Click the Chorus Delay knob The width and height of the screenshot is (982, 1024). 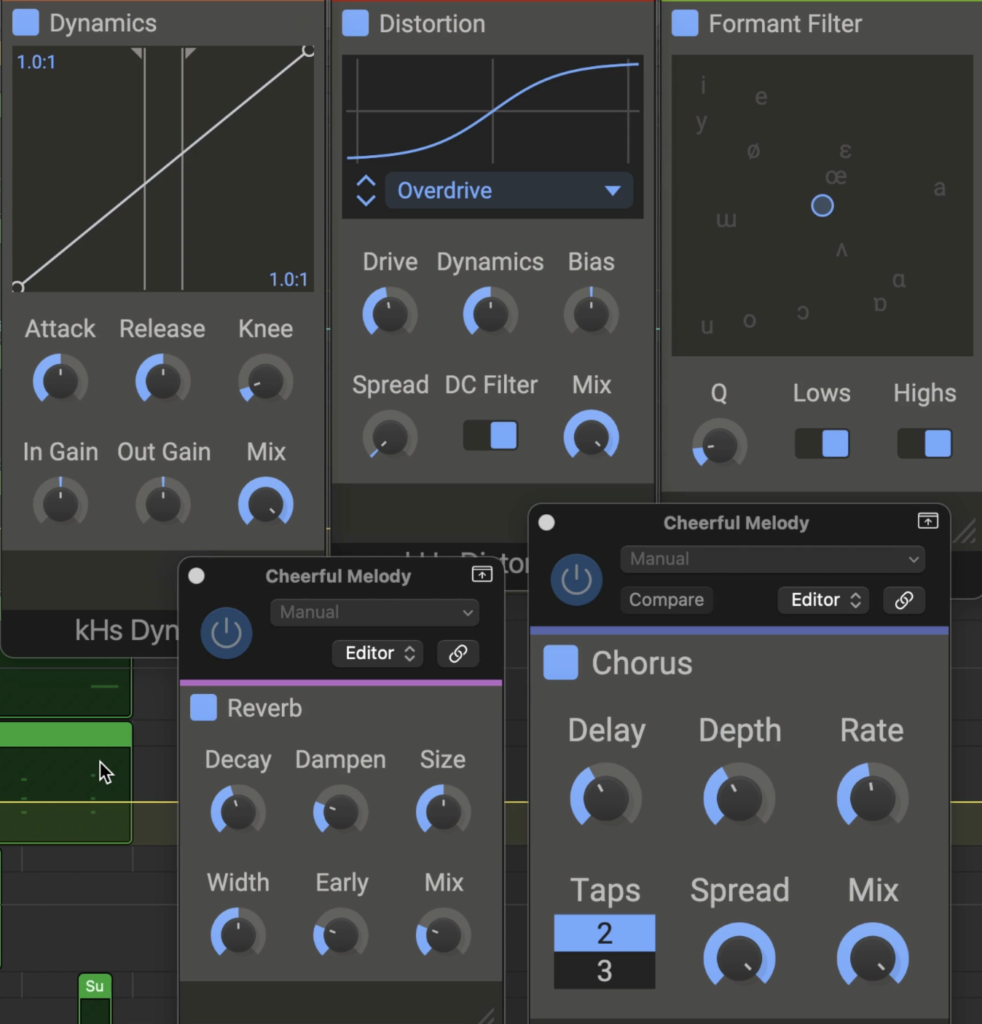[605, 797]
